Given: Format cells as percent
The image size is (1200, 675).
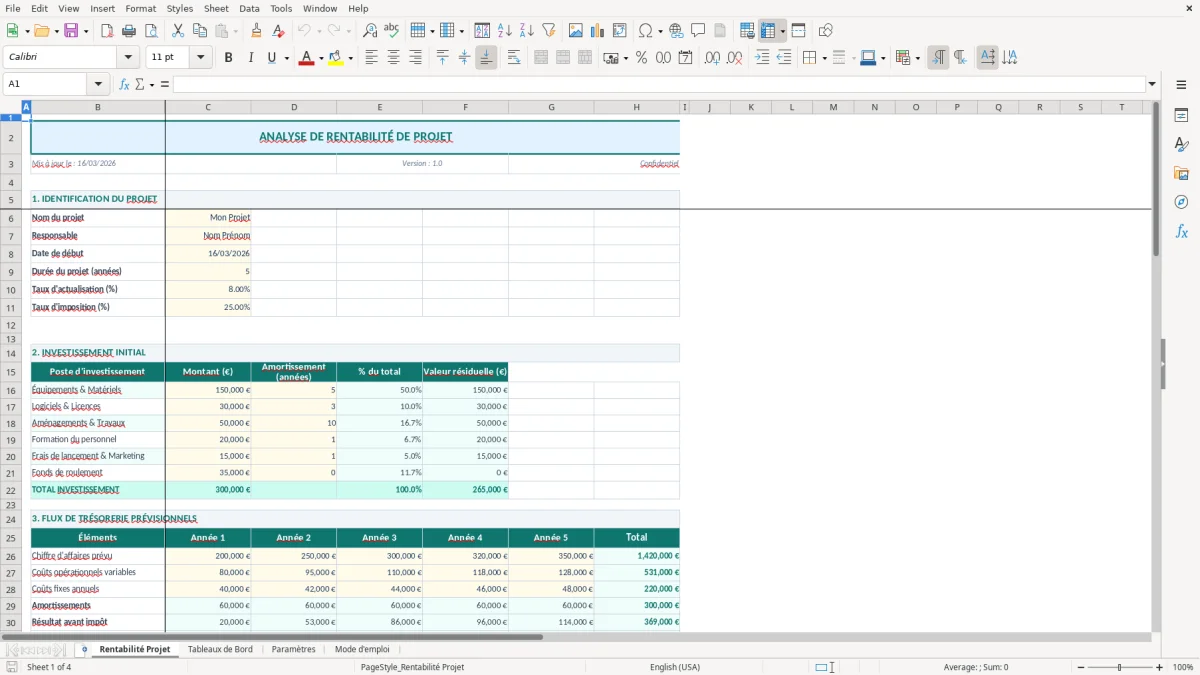Looking at the screenshot, I should (x=642, y=58).
